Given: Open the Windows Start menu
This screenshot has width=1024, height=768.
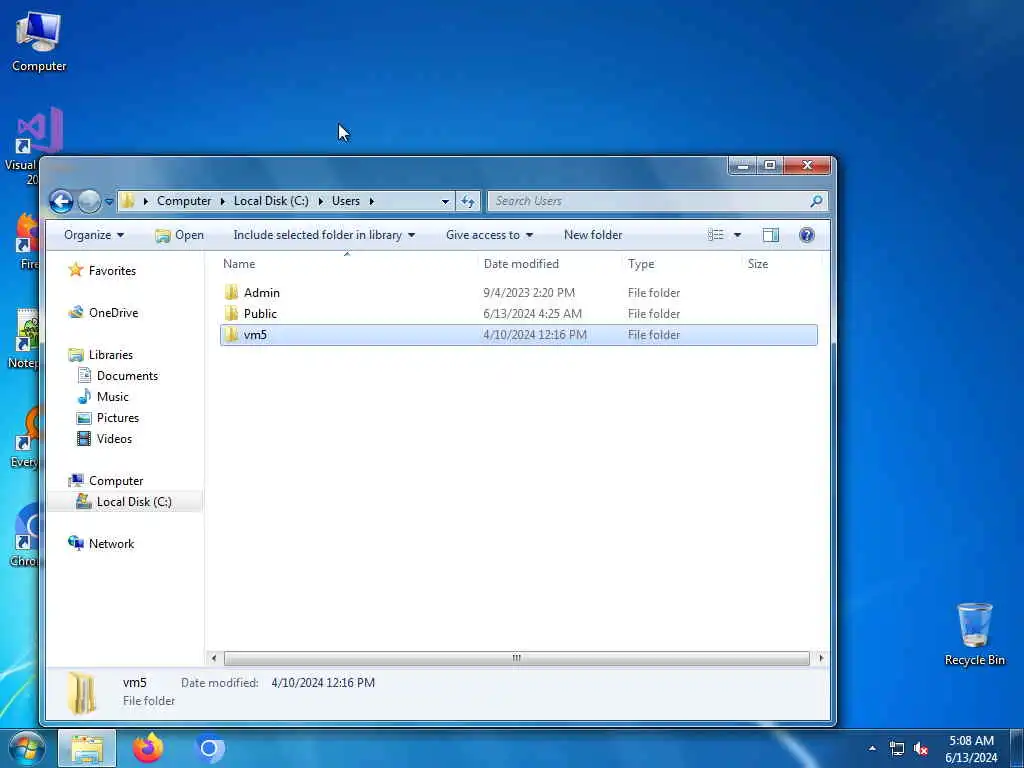Looking at the screenshot, I should (x=26, y=748).
